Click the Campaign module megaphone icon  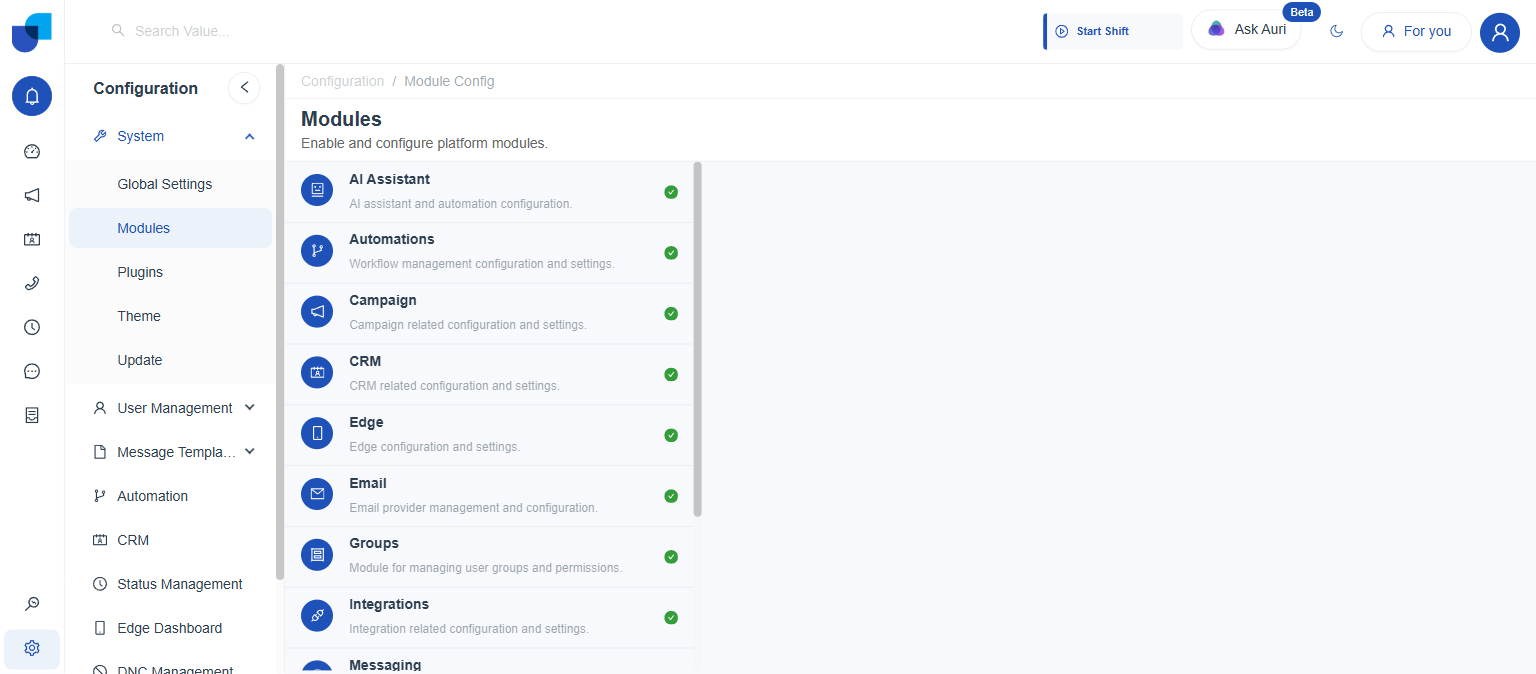click(x=317, y=312)
